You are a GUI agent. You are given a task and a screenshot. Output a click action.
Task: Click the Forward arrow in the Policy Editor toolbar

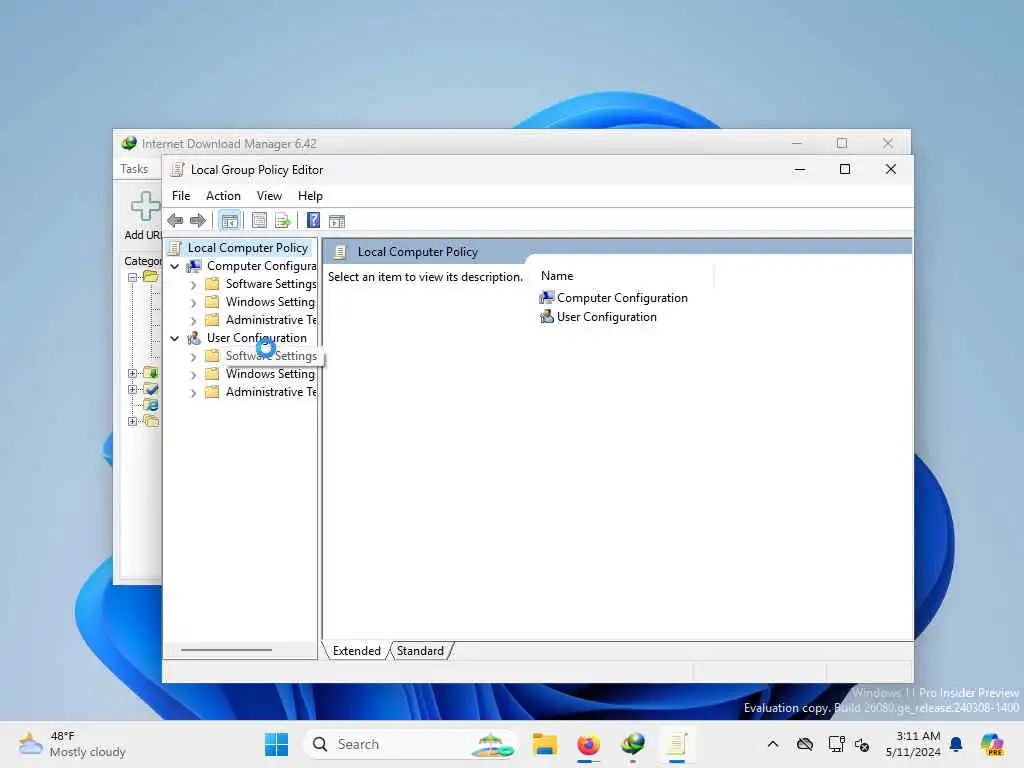[x=198, y=221]
